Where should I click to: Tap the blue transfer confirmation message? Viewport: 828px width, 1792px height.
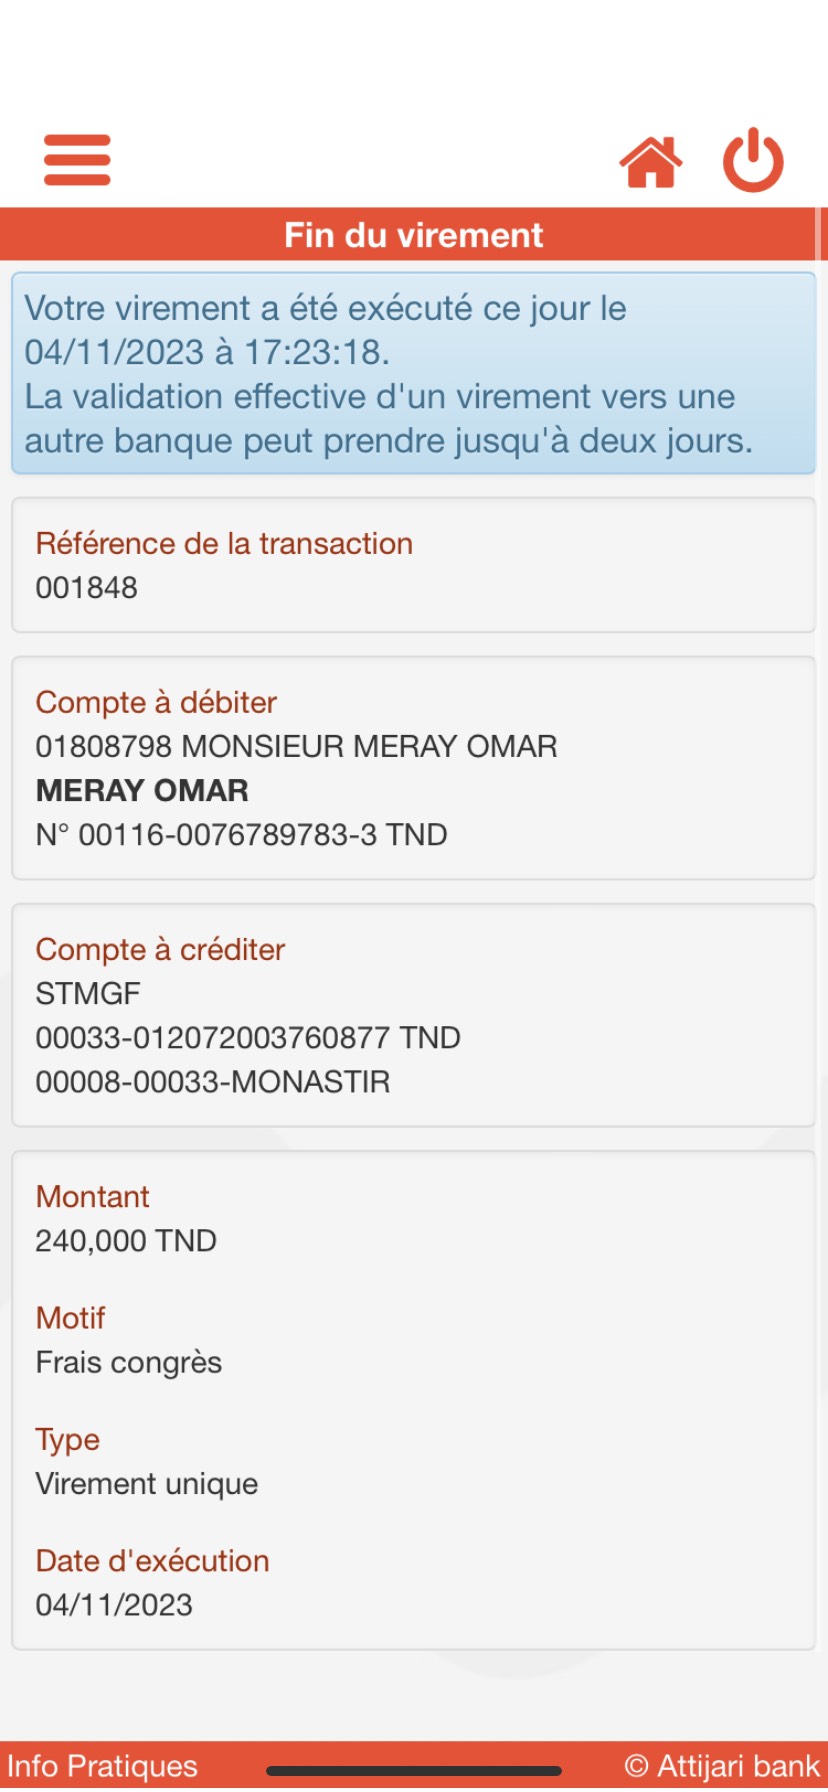(x=413, y=373)
